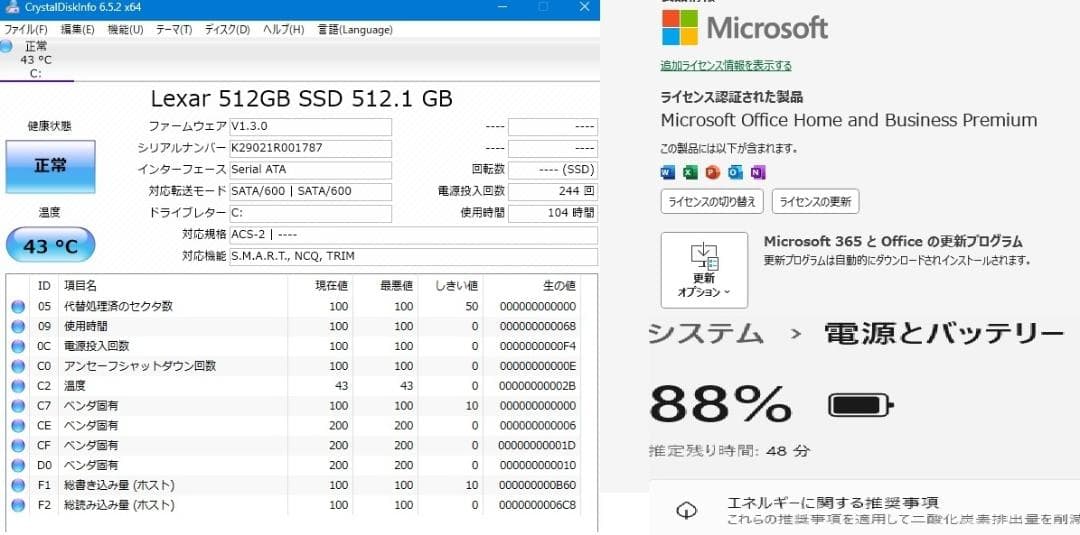
Task: Select the アンセーフシャットダウン回数 row
Action: click(295, 366)
